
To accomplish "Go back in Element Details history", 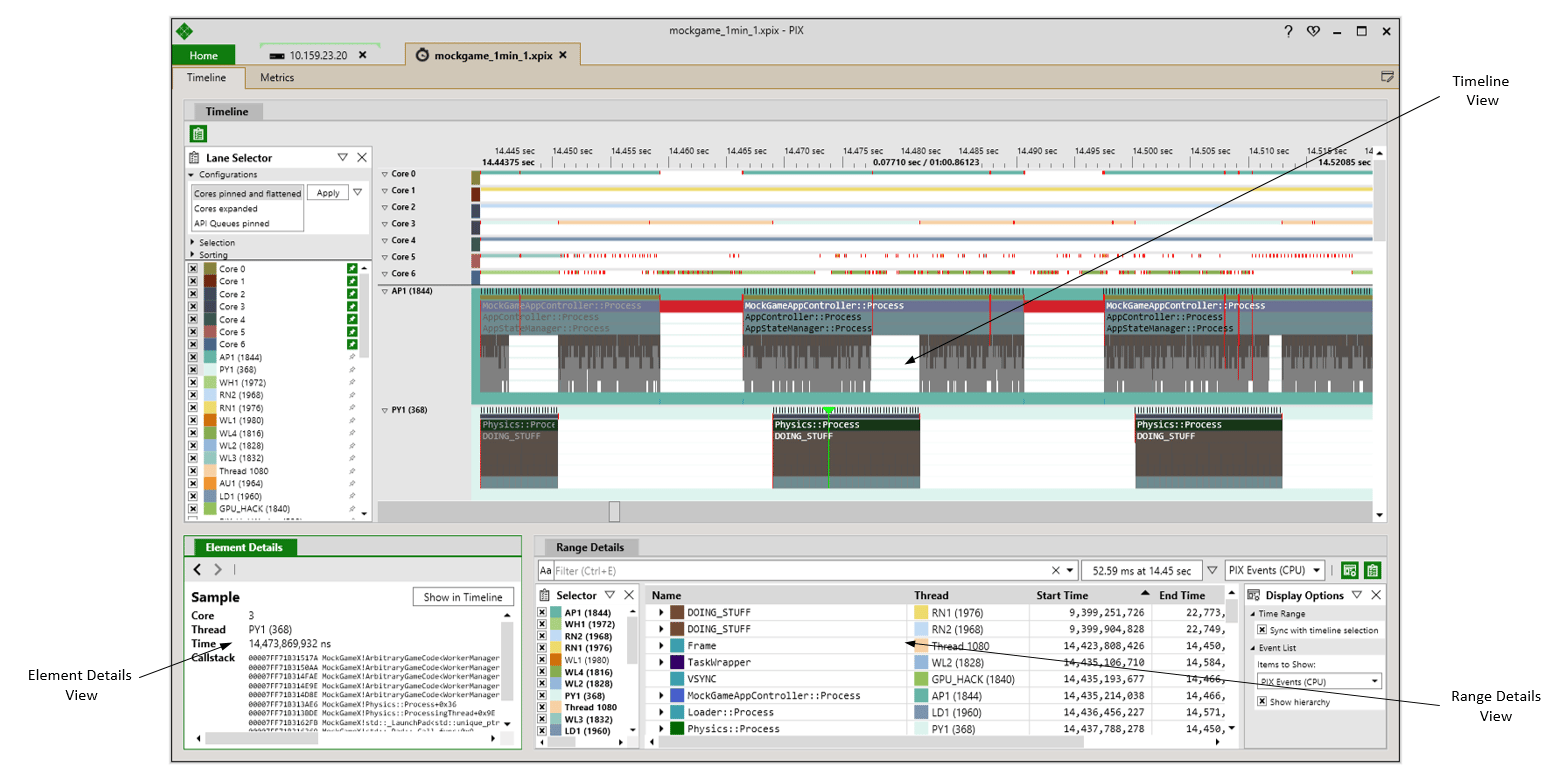I will point(197,570).
